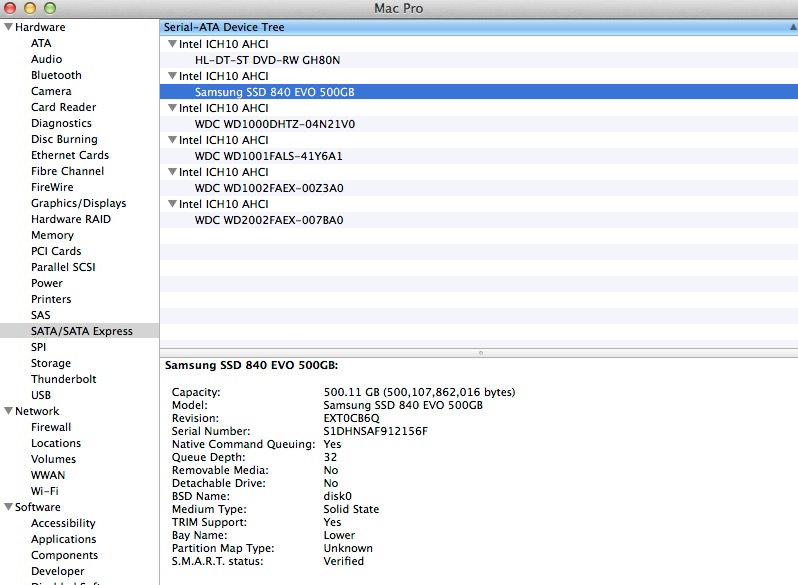This screenshot has height=585, width=798.
Task: Collapse the Intel ICH10 AHCI node above Samsung SSD
Action: [172, 76]
